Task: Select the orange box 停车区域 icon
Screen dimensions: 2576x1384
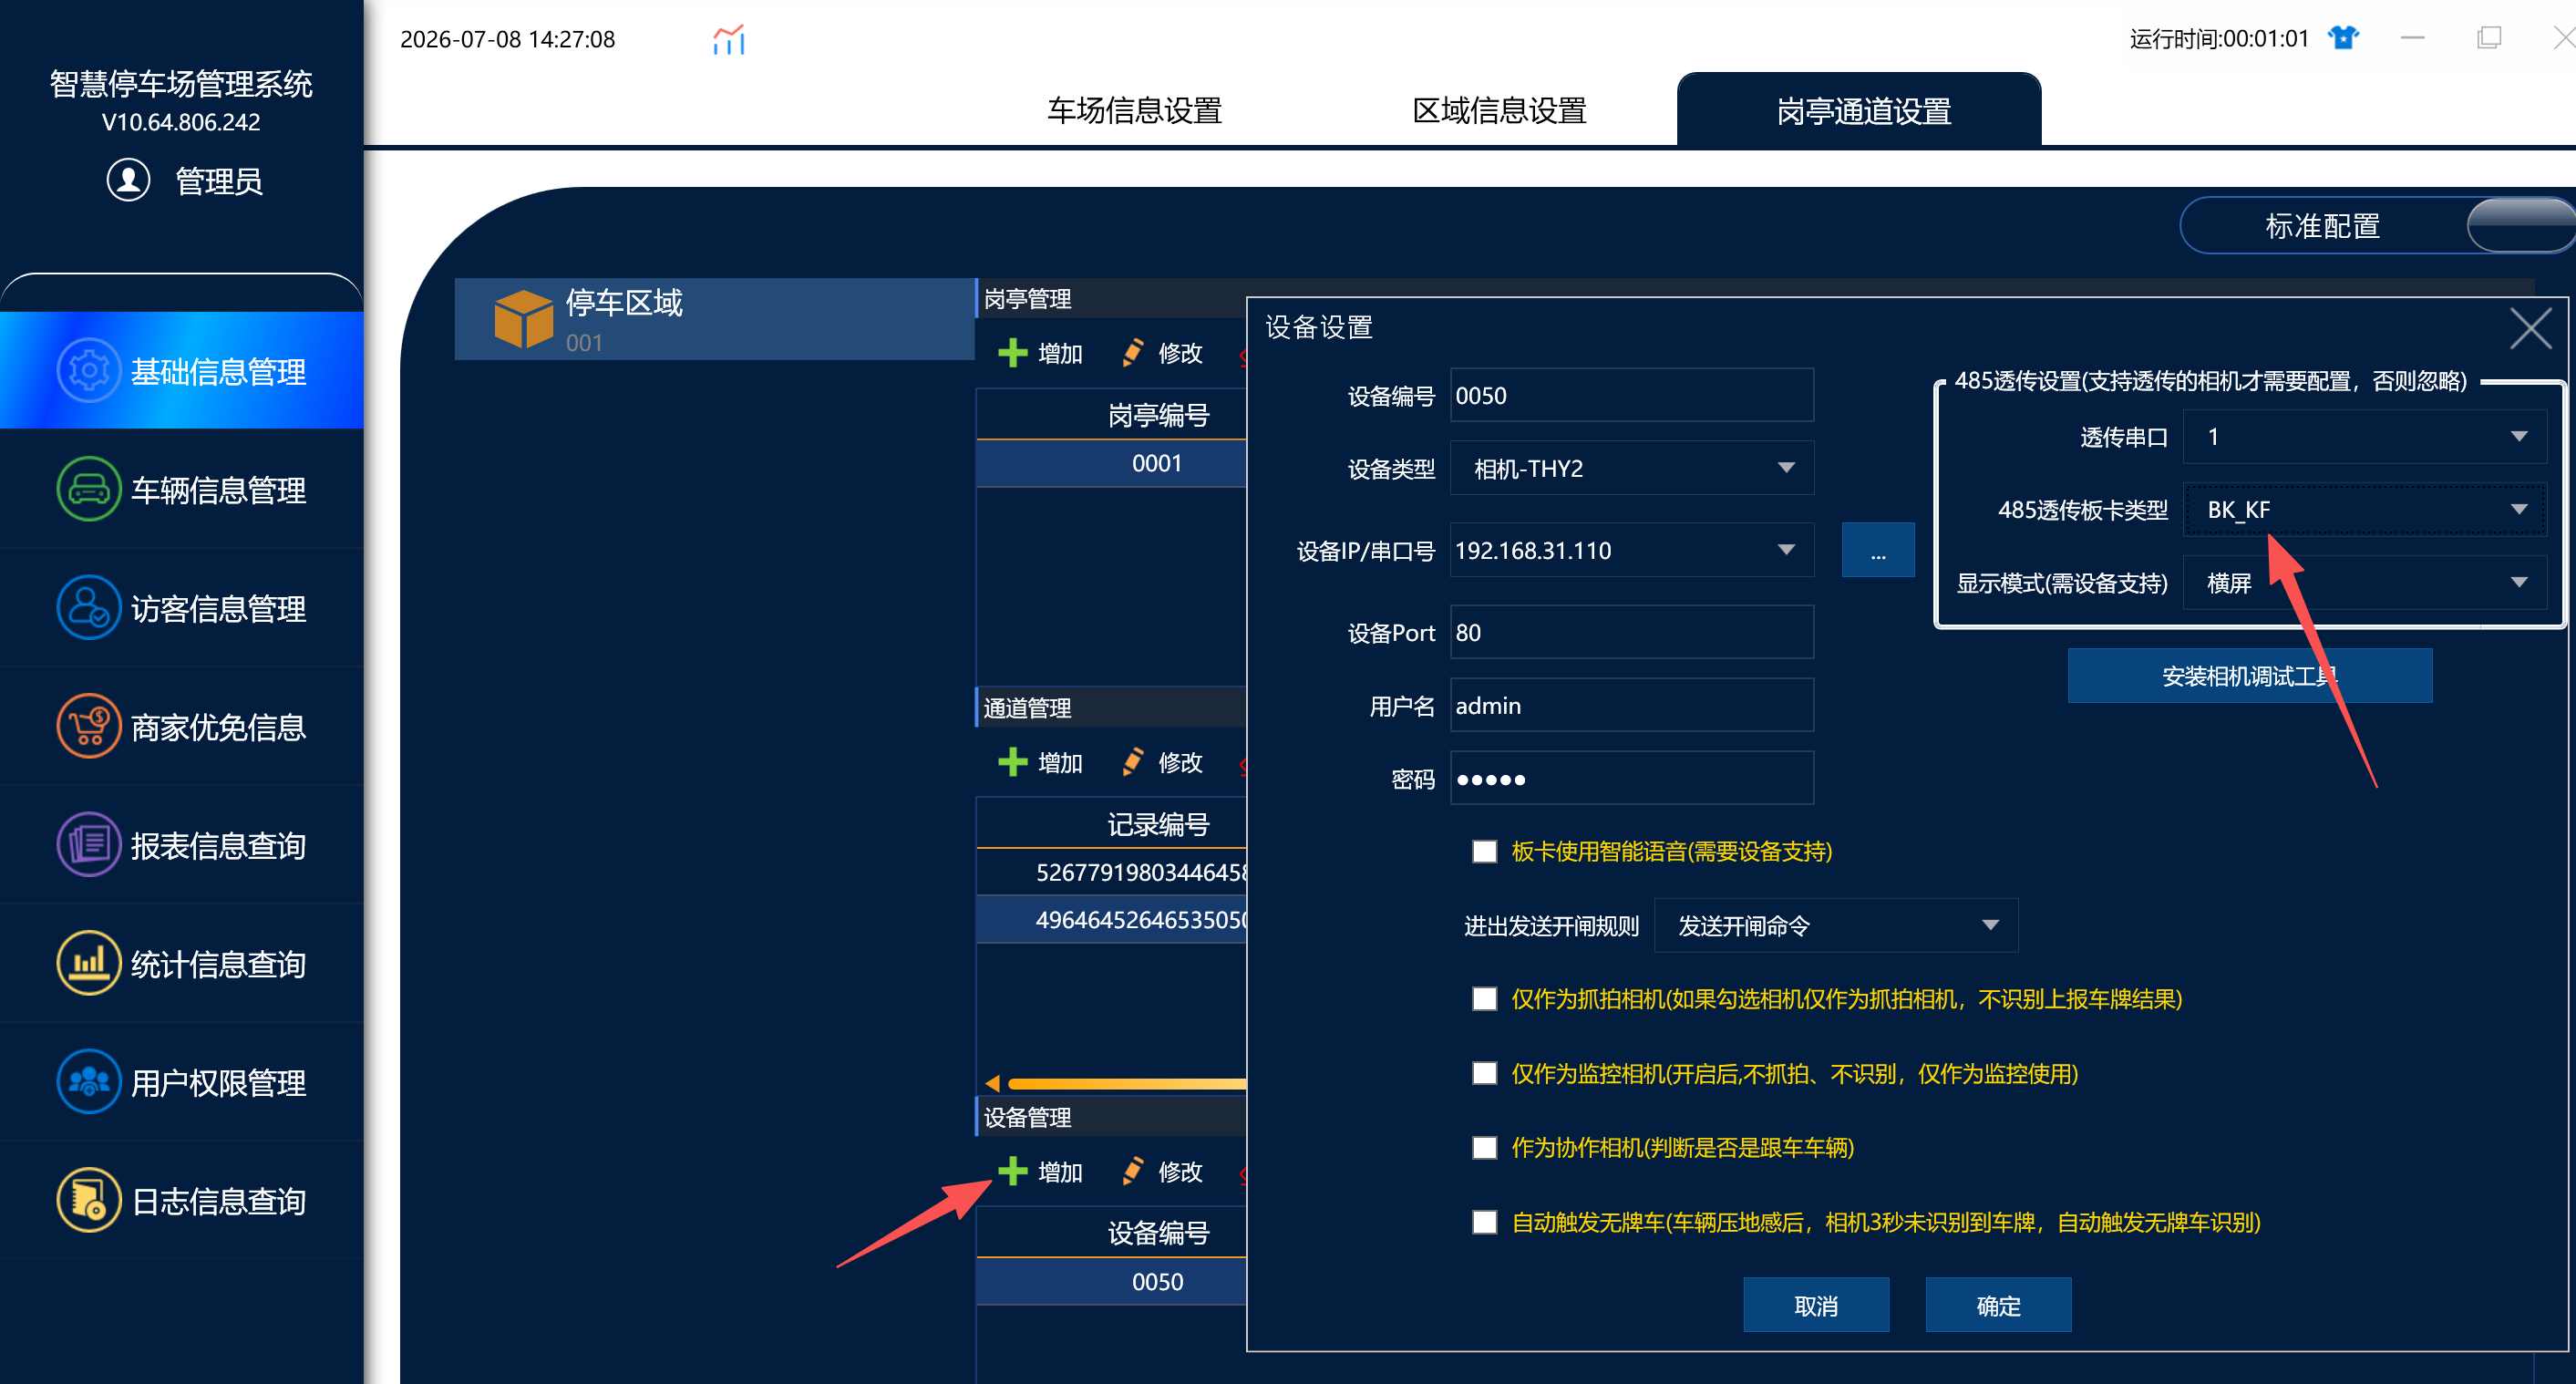Action: (523, 319)
